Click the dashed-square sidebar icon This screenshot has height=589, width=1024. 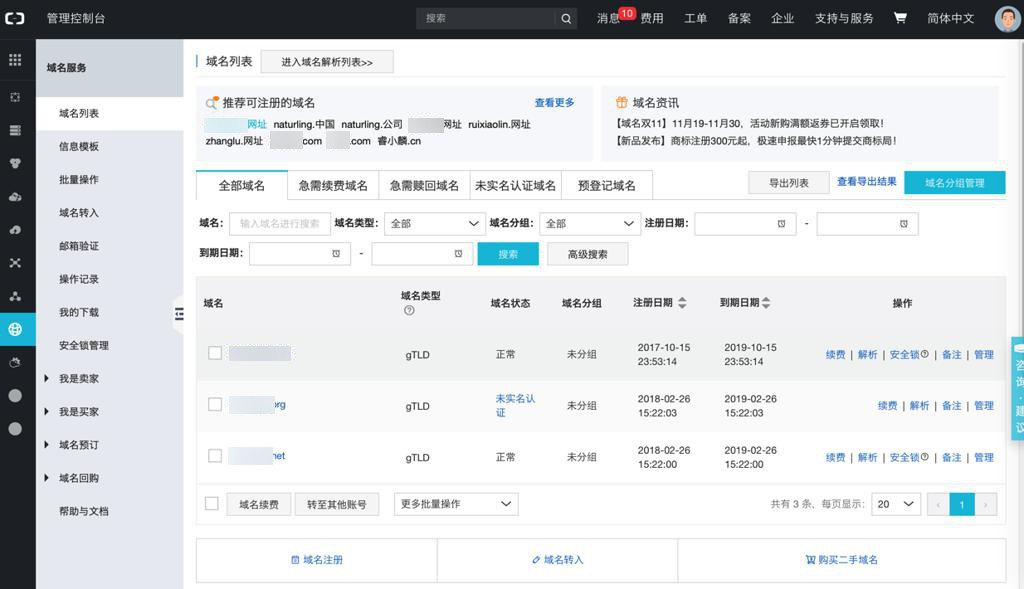(15, 97)
